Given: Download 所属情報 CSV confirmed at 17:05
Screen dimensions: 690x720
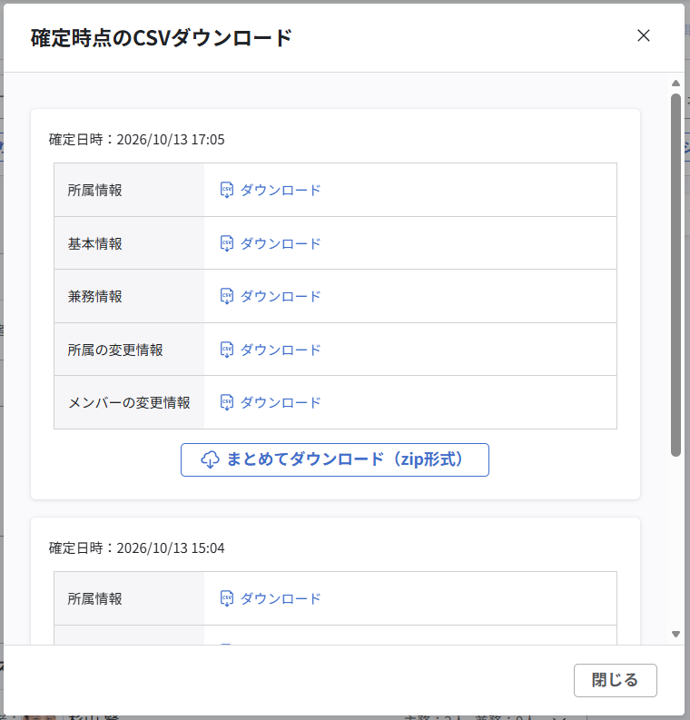Looking at the screenshot, I should point(270,190).
